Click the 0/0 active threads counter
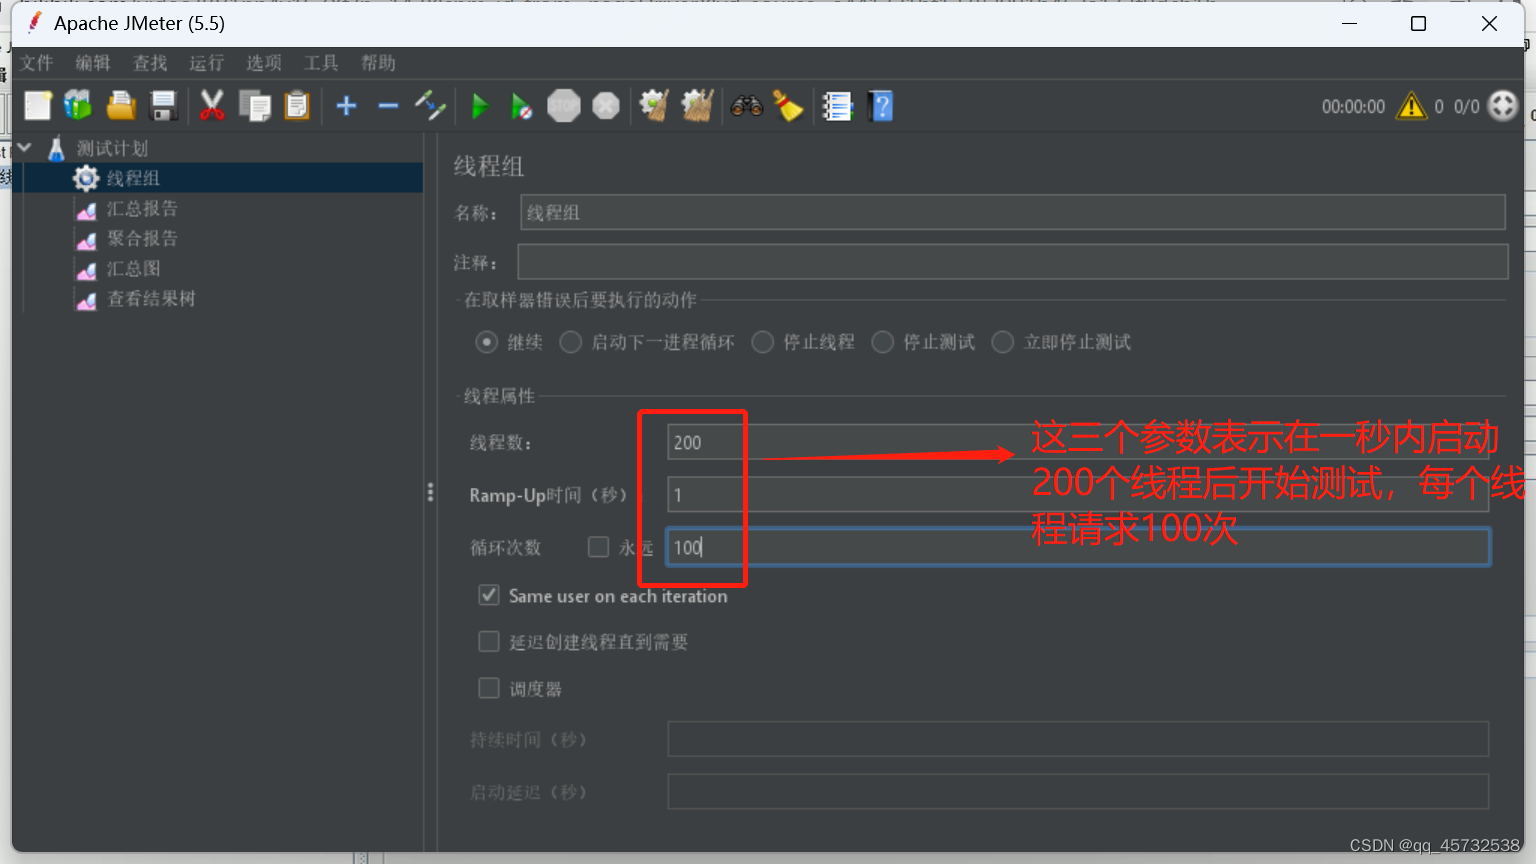This screenshot has width=1536, height=864. coord(1466,106)
